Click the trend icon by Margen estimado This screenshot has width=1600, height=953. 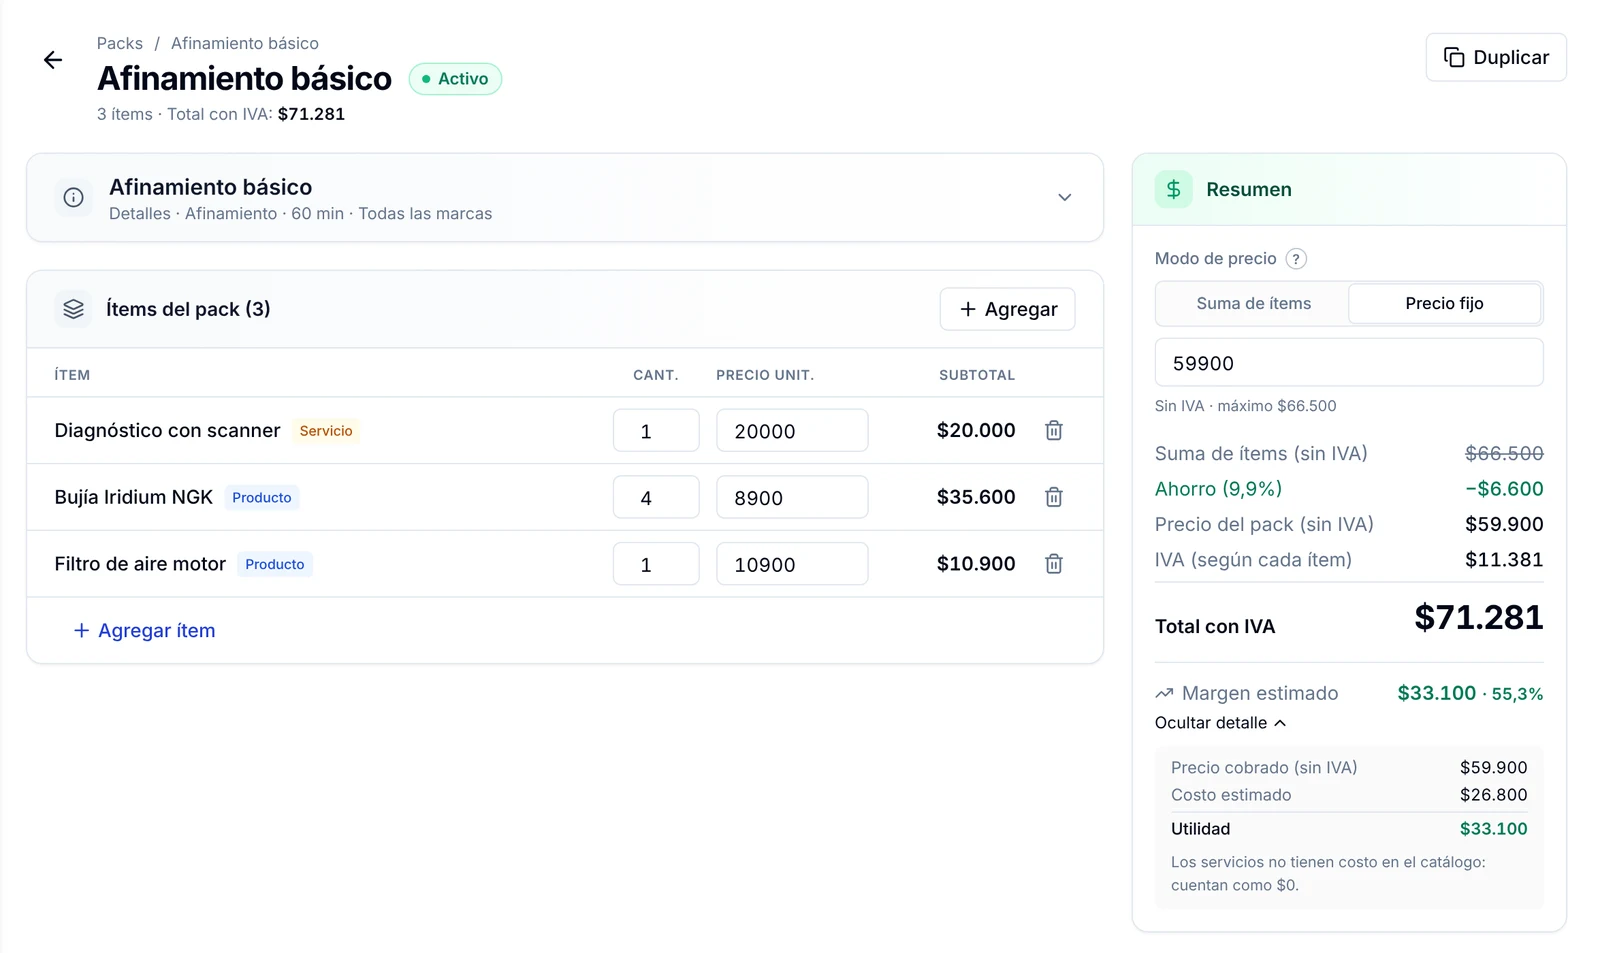click(1164, 693)
